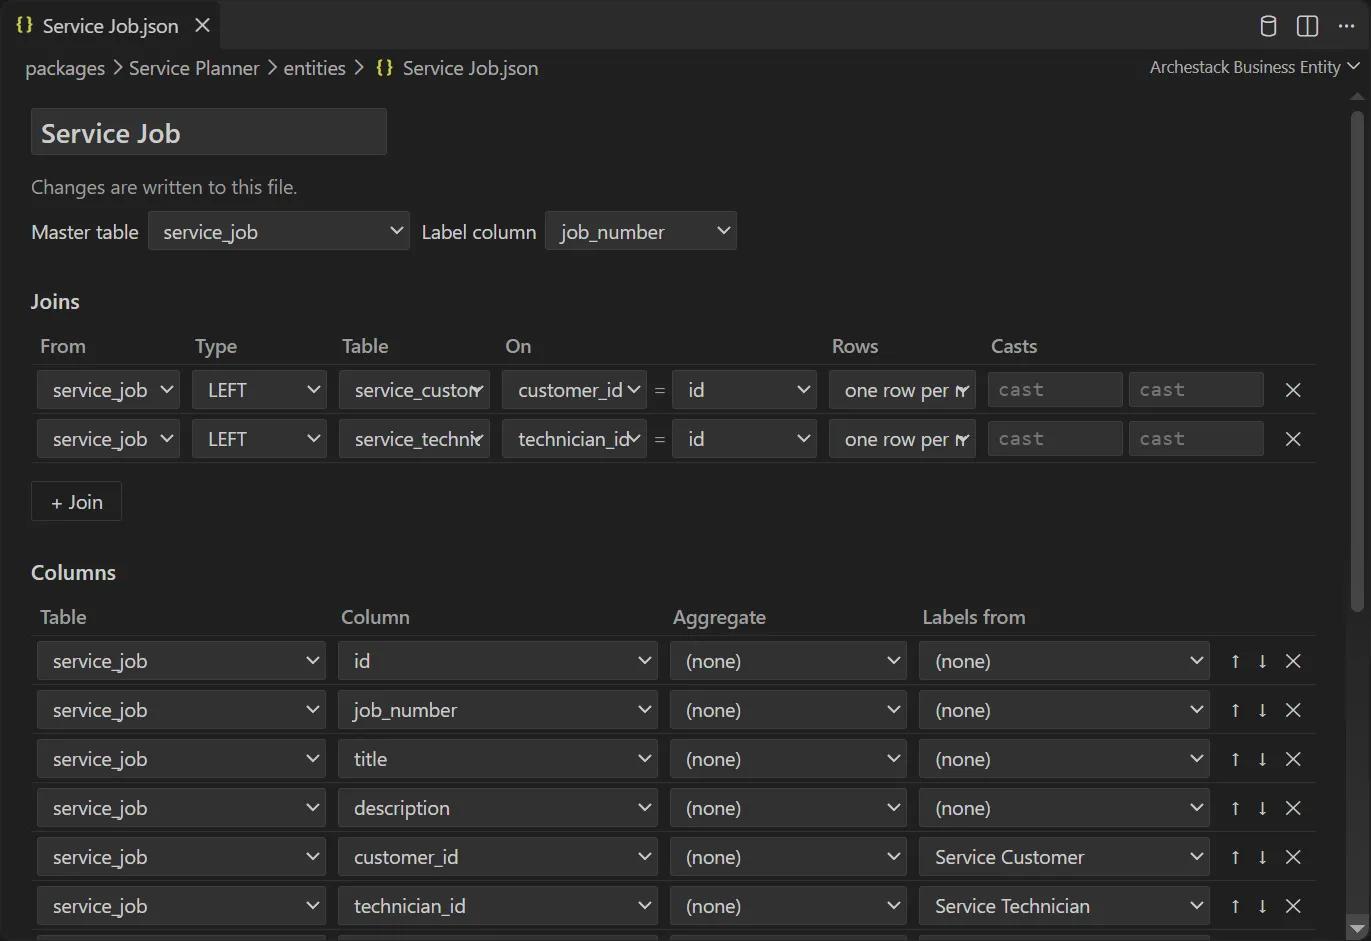The height and width of the screenshot is (941, 1371).
Task: Move the customer_id column row up
Action: click(1236, 857)
